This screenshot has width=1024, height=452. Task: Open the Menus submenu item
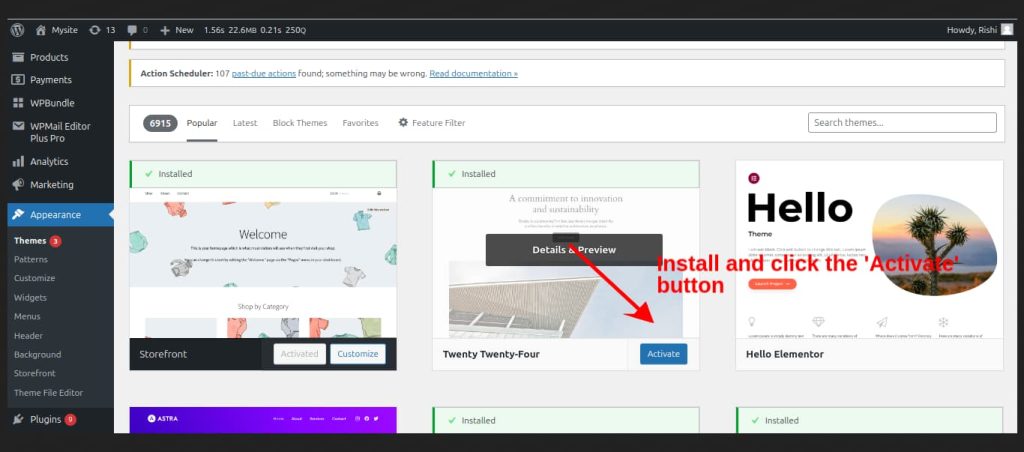[x=27, y=316]
